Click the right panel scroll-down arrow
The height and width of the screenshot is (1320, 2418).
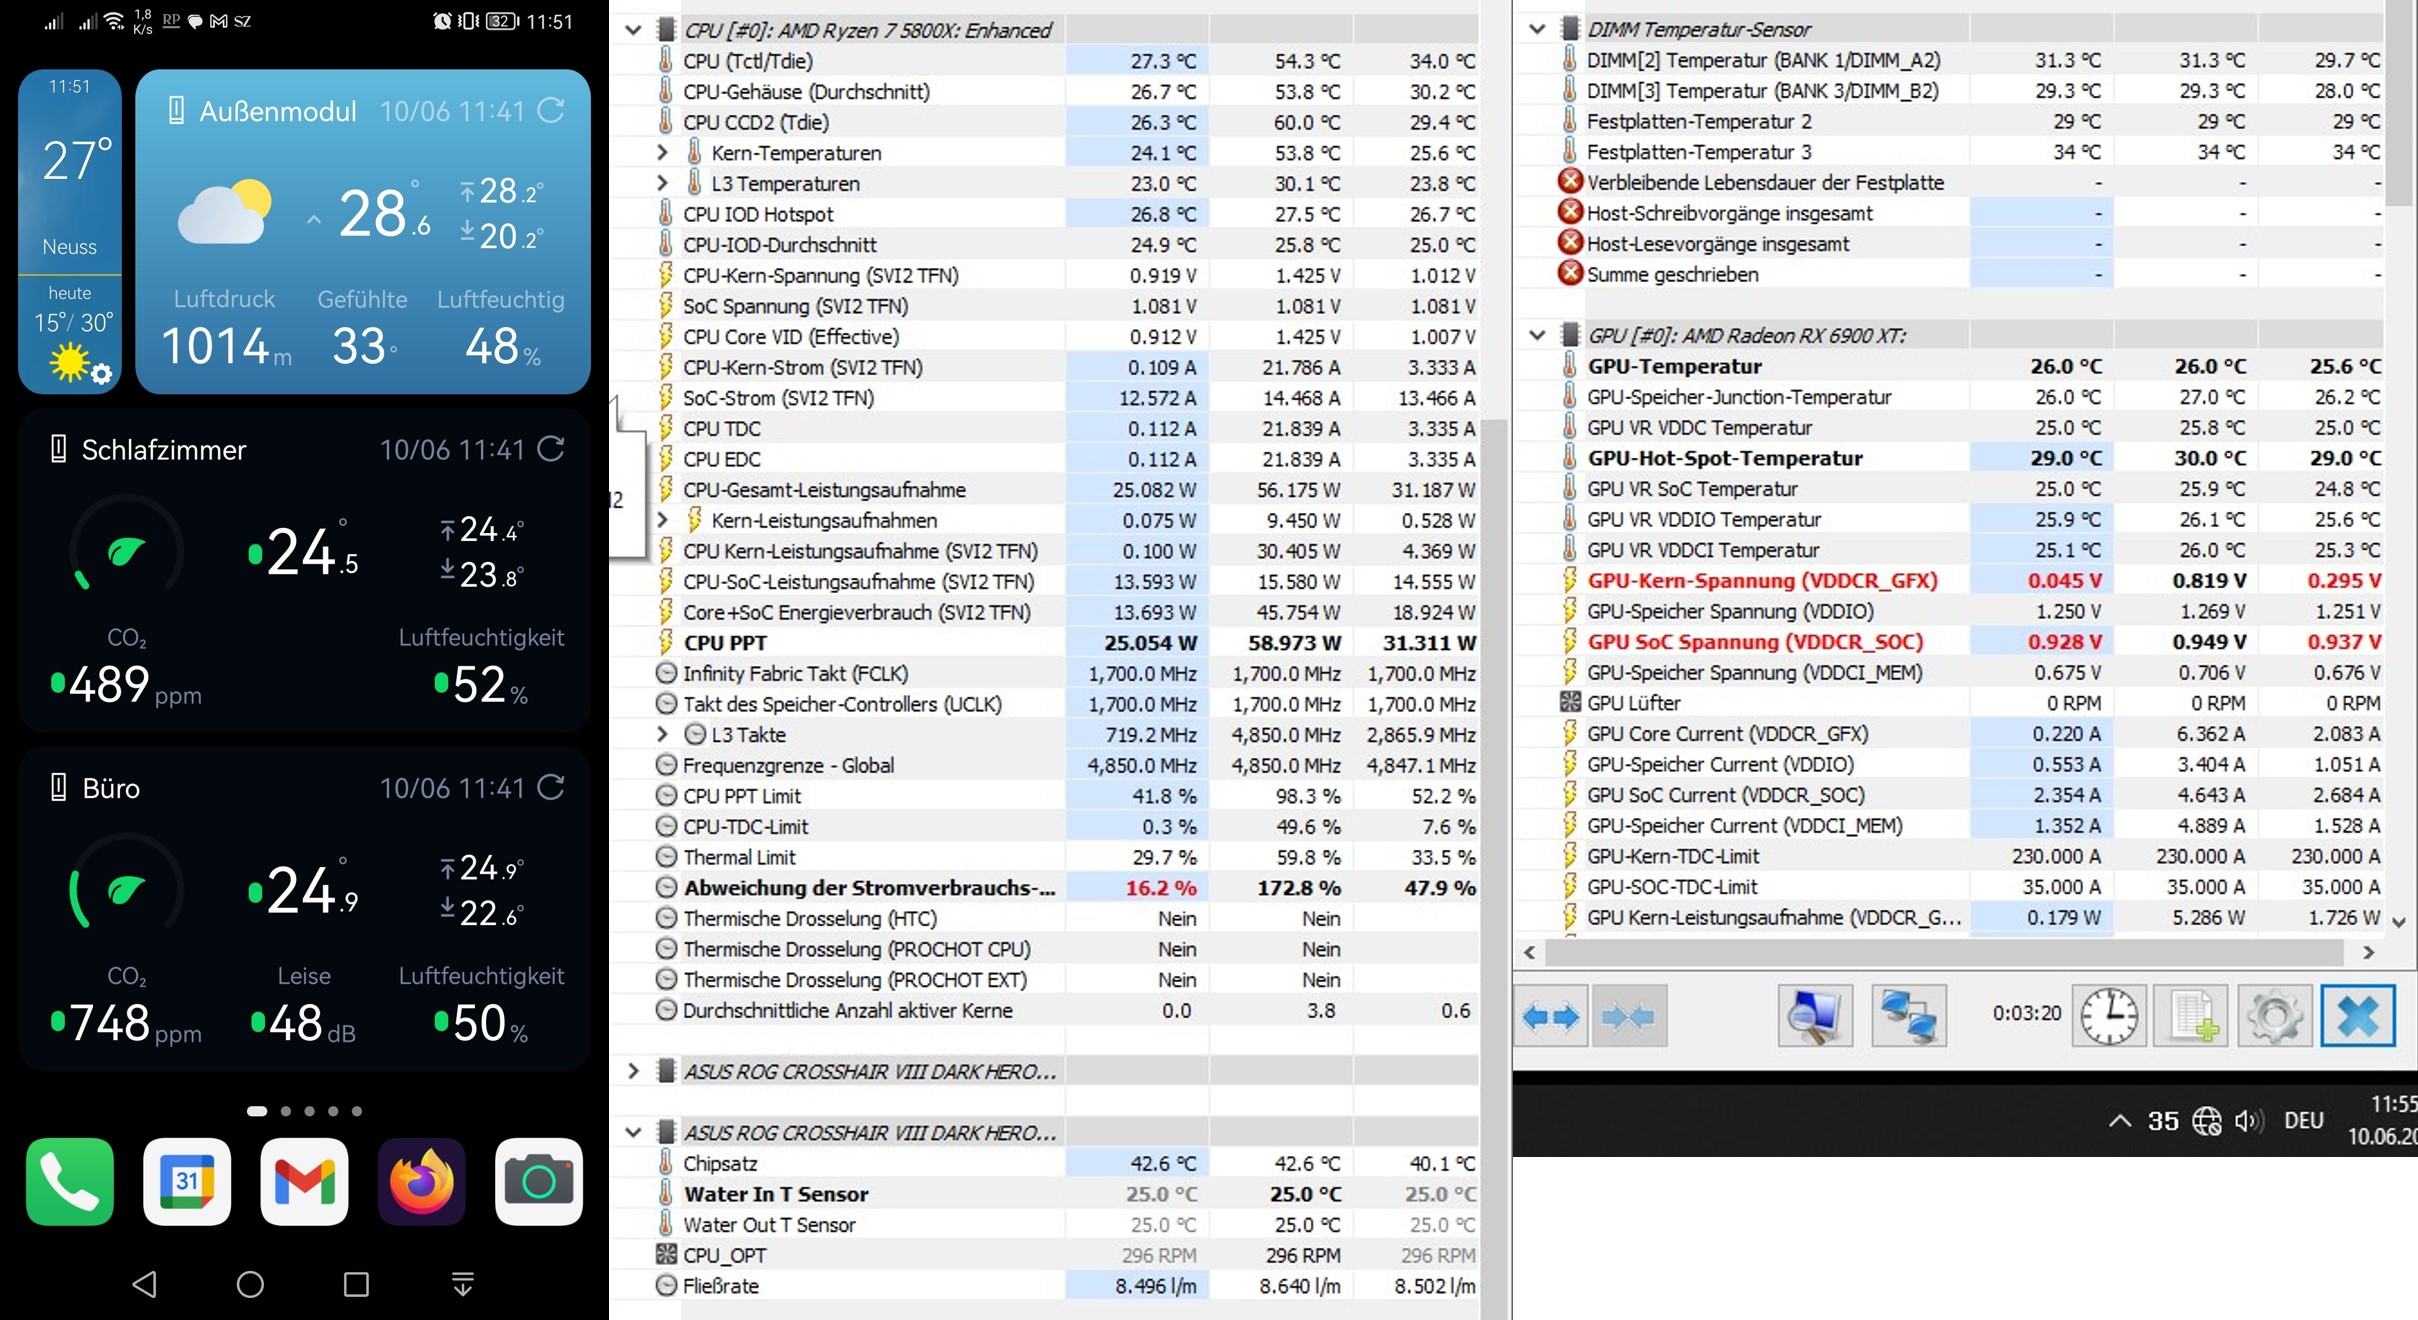coord(2399,922)
